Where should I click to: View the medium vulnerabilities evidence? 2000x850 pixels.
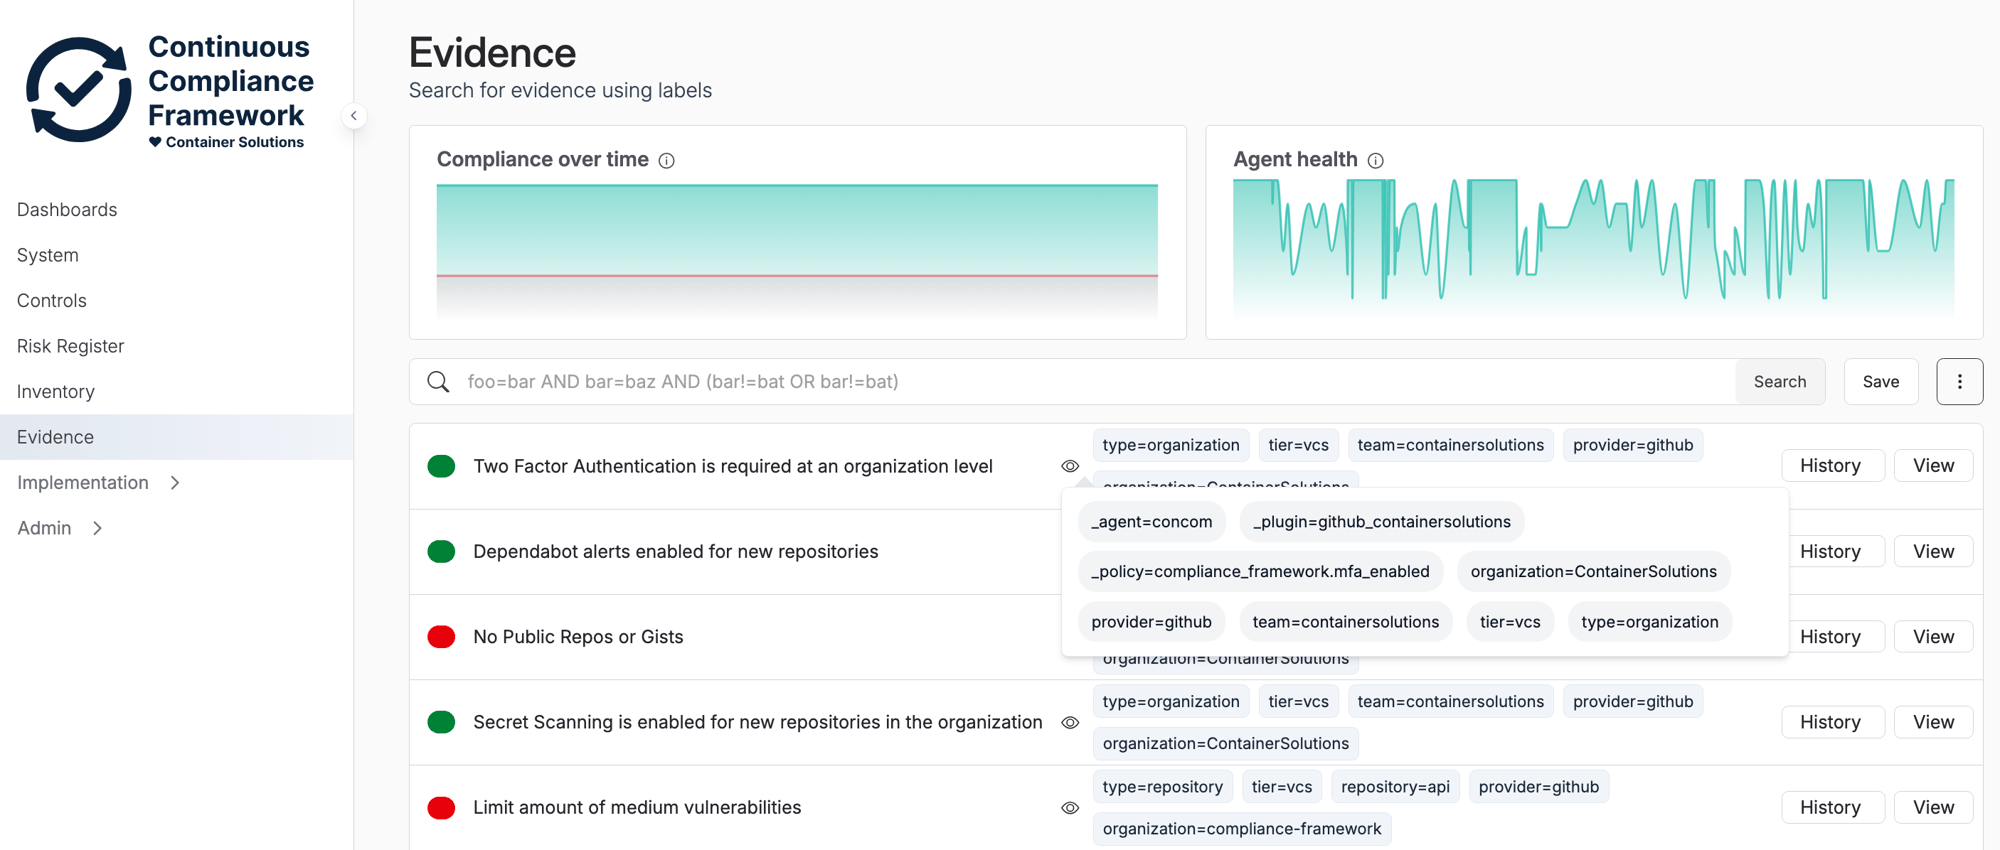[x=1934, y=808]
